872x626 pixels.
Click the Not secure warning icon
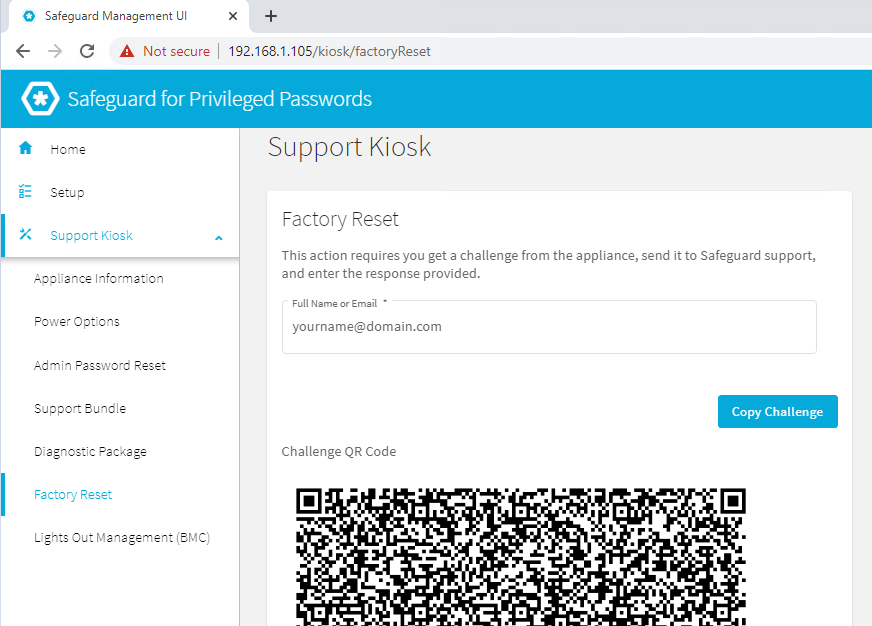tap(127, 51)
